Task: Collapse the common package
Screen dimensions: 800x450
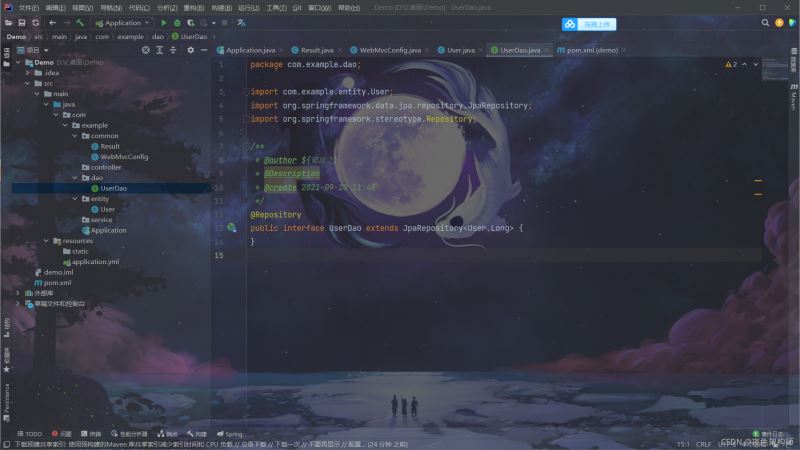Action: click(x=74, y=136)
